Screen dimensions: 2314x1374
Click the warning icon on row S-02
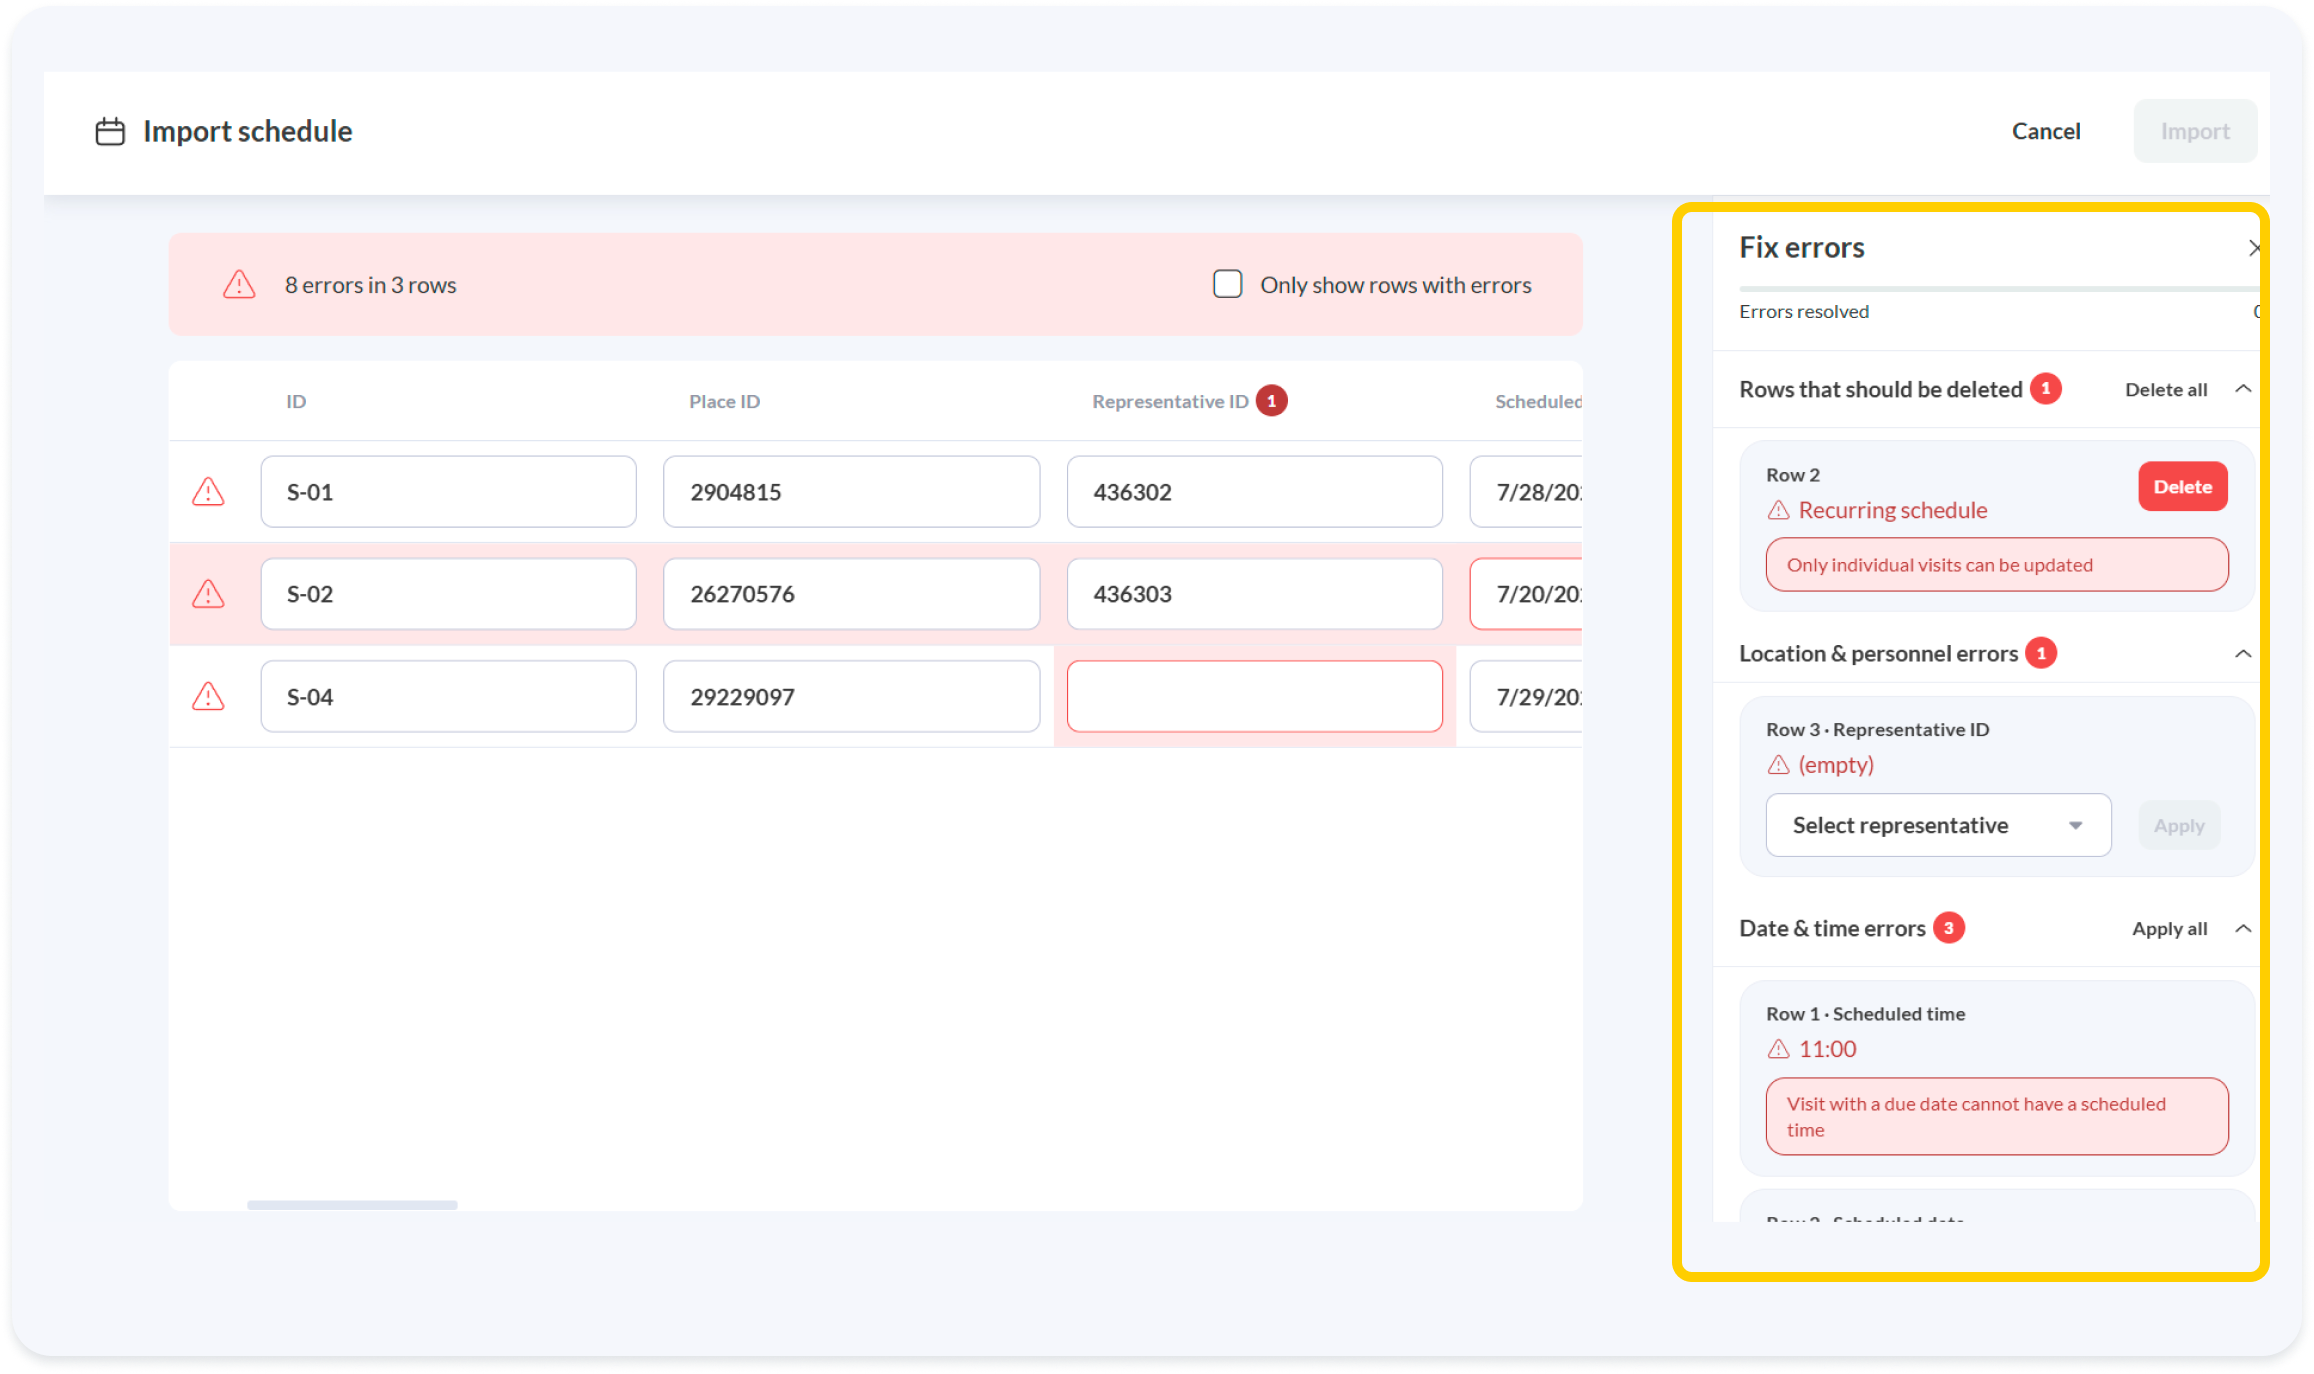pyautogui.click(x=208, y=593)
